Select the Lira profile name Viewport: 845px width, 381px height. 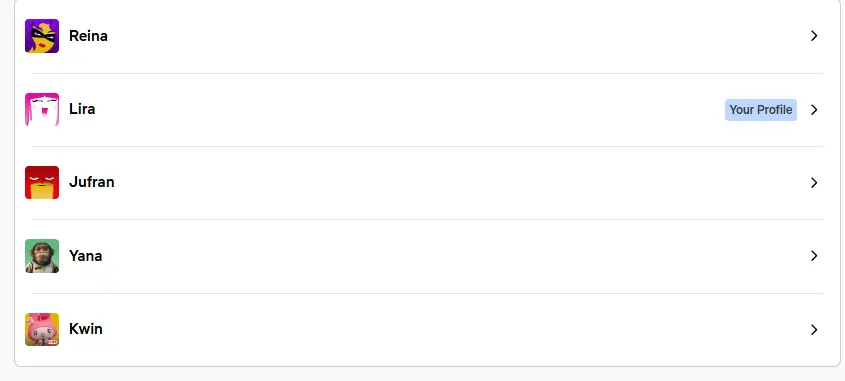[x=82, y=109]
